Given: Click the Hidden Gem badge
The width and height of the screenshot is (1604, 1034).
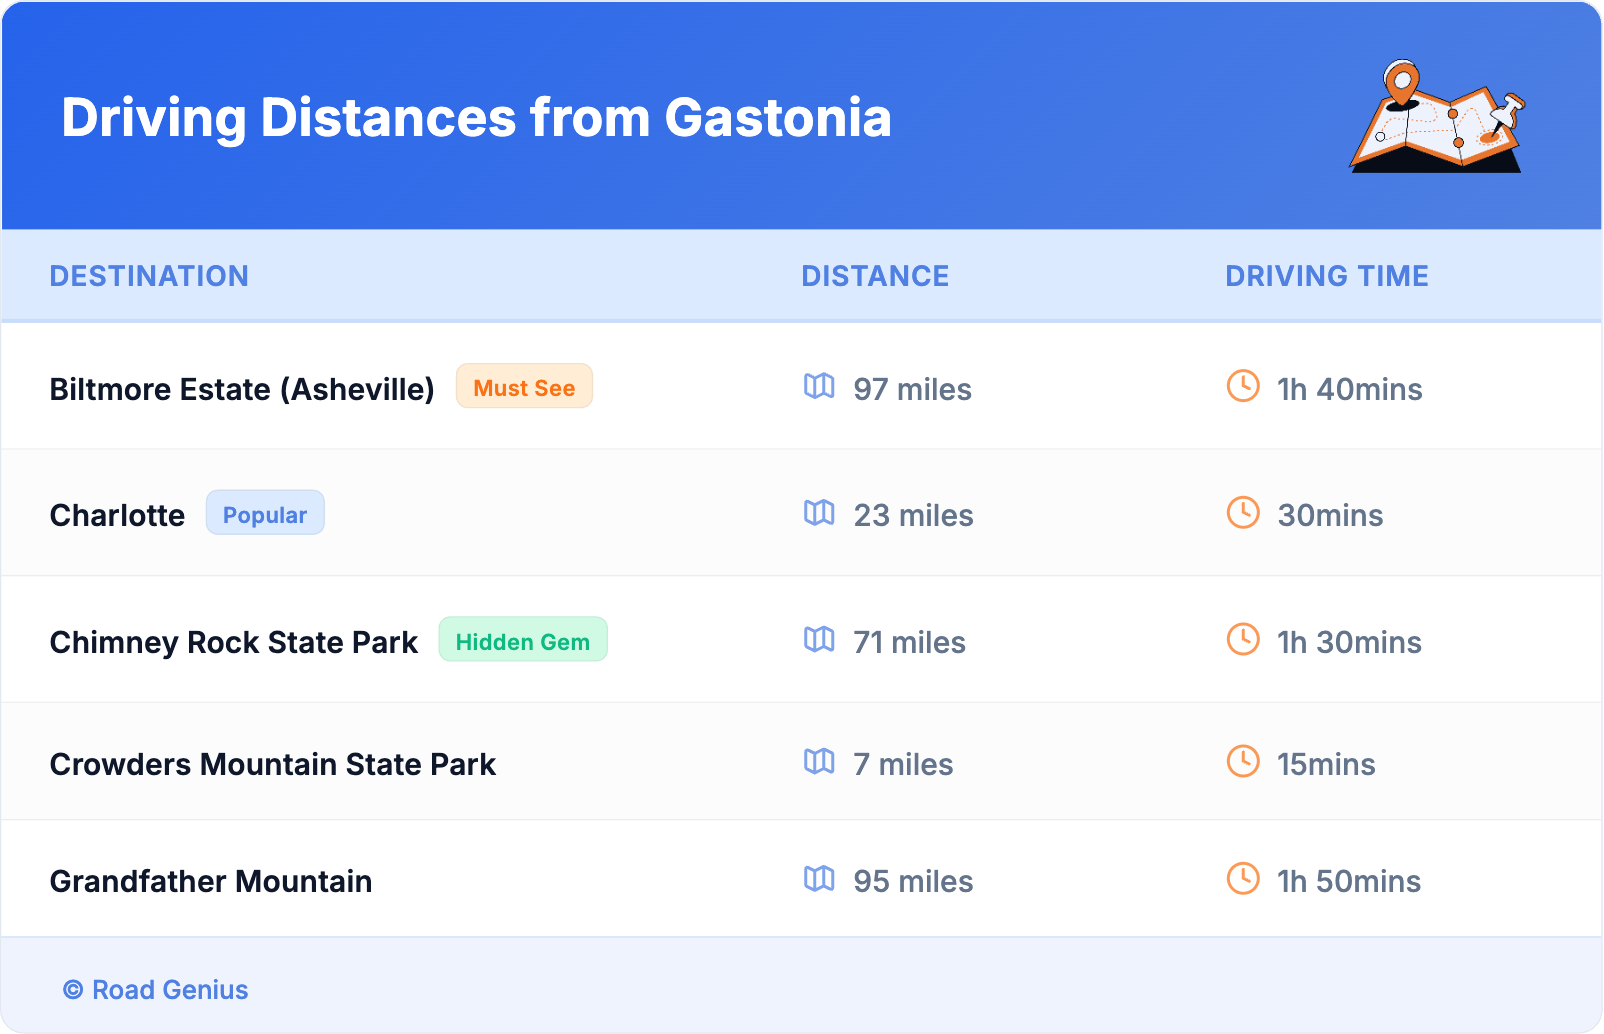Looking at the screenshot, I should click(x=522, y=641).
